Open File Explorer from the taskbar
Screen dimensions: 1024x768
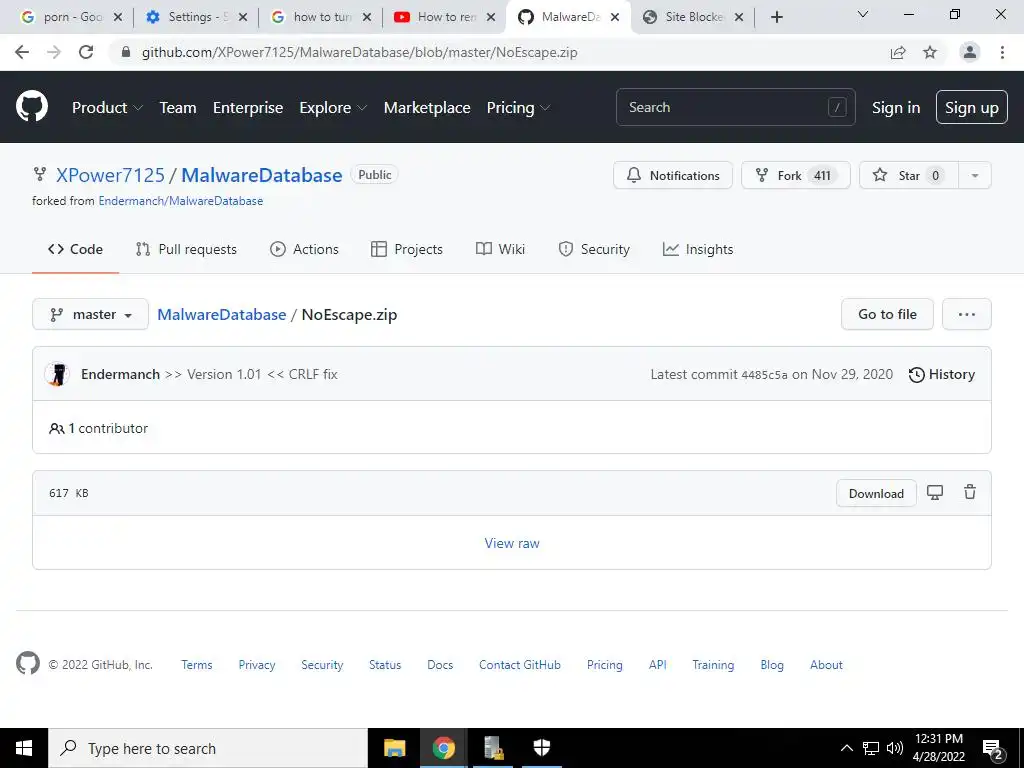coord(394,748)
